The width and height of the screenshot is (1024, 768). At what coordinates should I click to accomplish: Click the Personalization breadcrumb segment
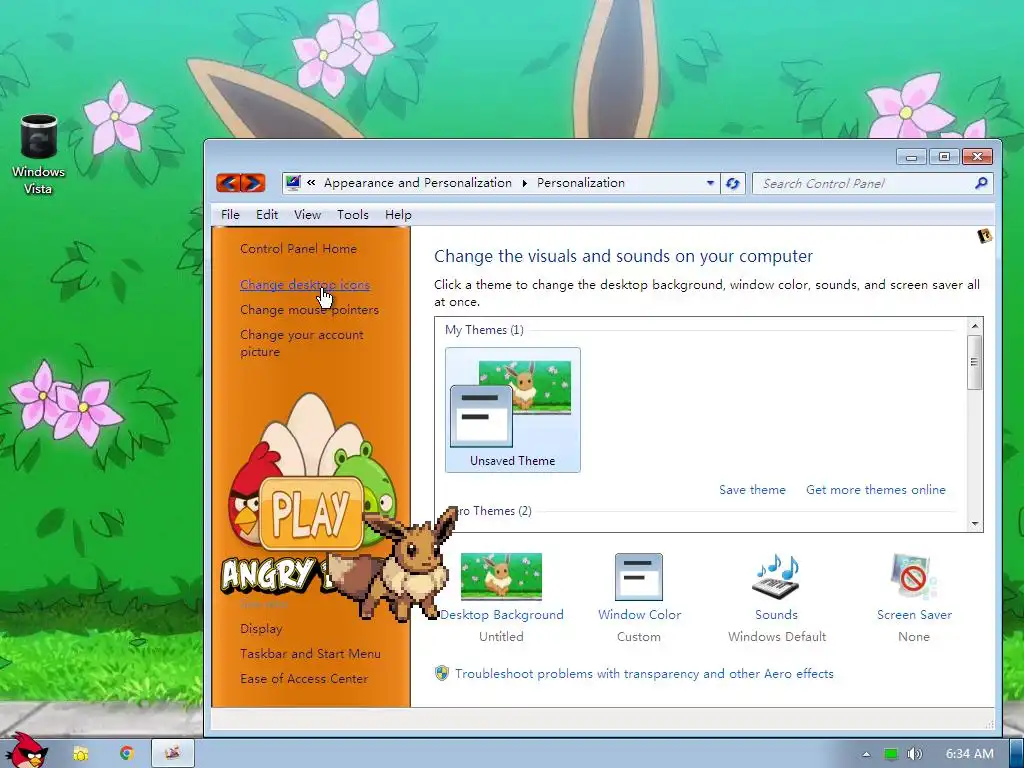pos(581,183)
